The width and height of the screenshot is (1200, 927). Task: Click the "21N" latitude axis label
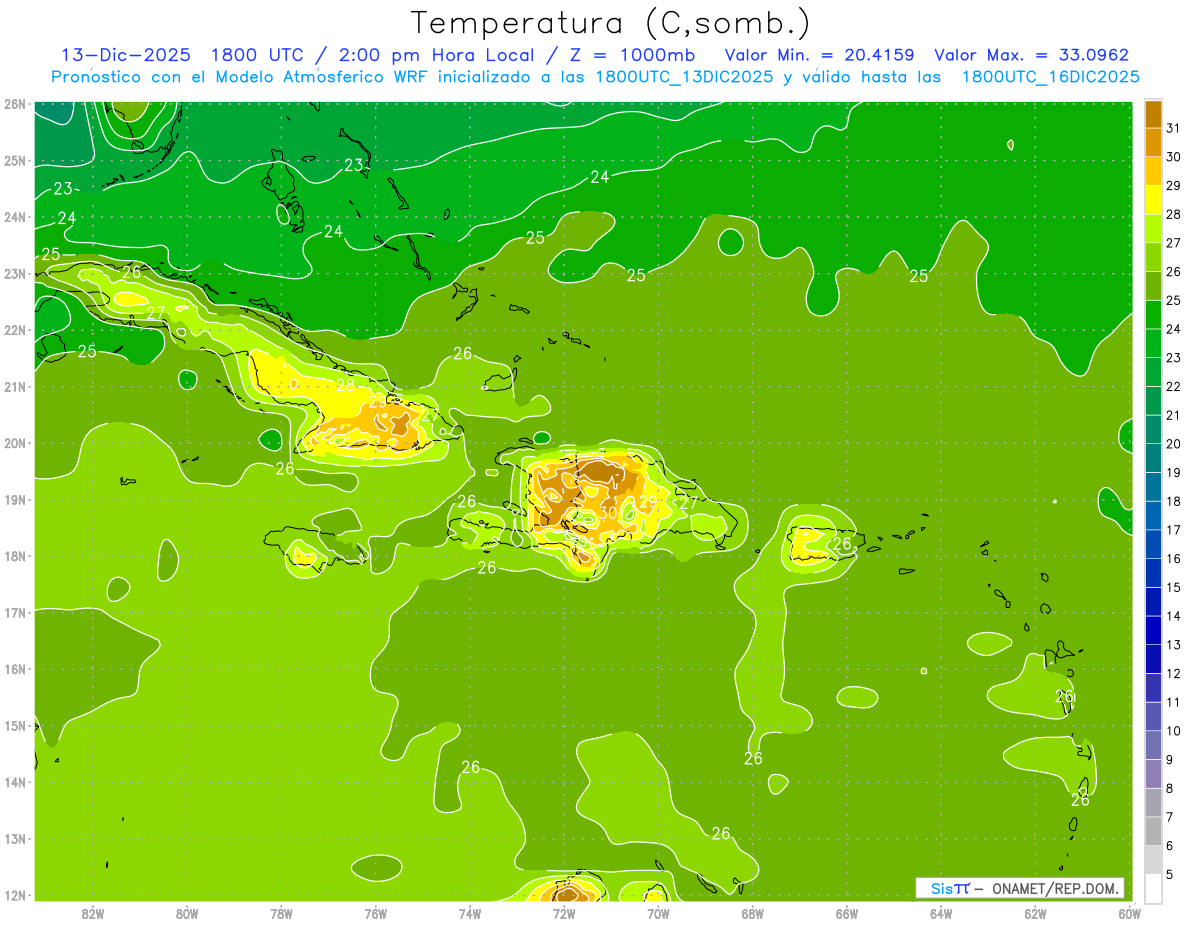[14, 387]
